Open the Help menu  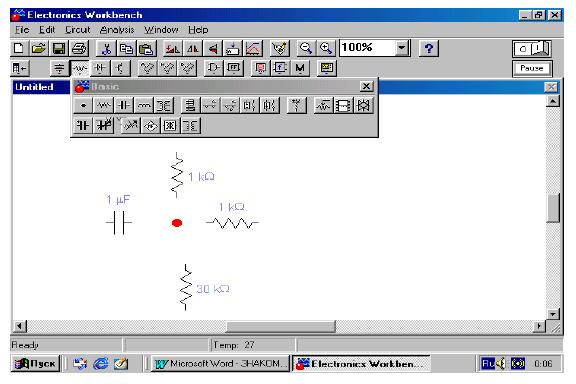[x=198, y=30]
